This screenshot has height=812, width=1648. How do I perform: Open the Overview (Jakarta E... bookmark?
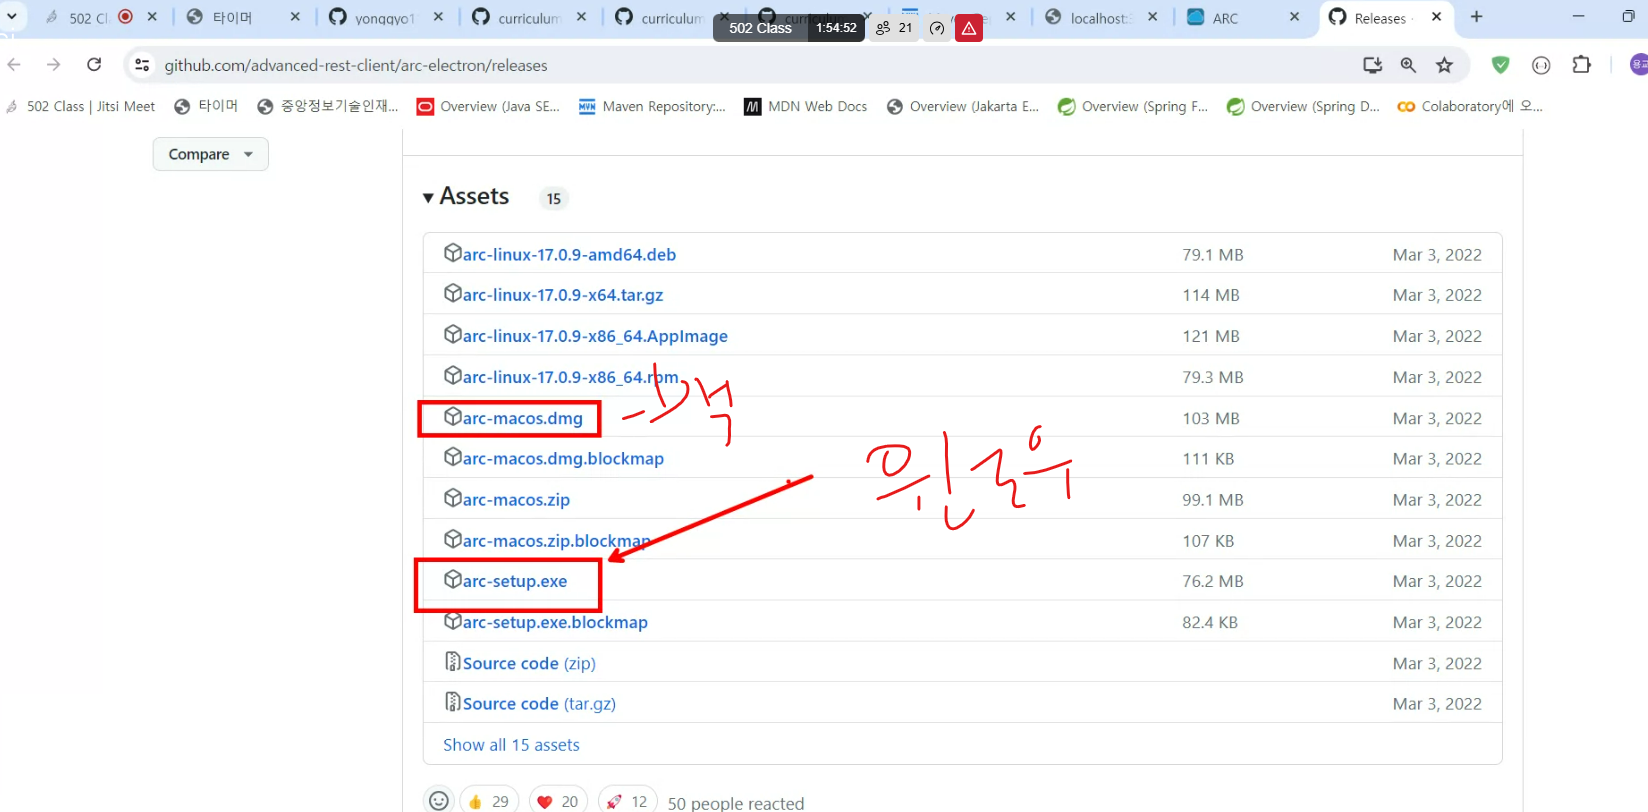963,106
